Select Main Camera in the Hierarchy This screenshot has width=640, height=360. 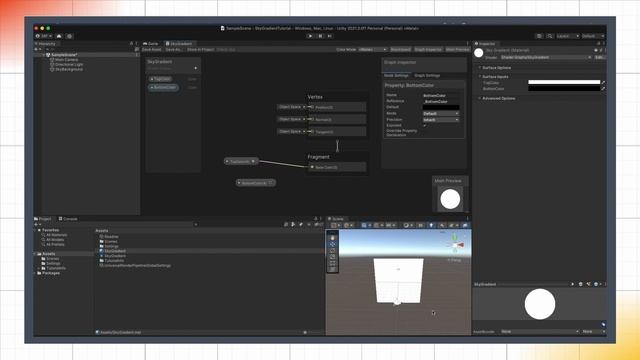click(x=66, y=60)
